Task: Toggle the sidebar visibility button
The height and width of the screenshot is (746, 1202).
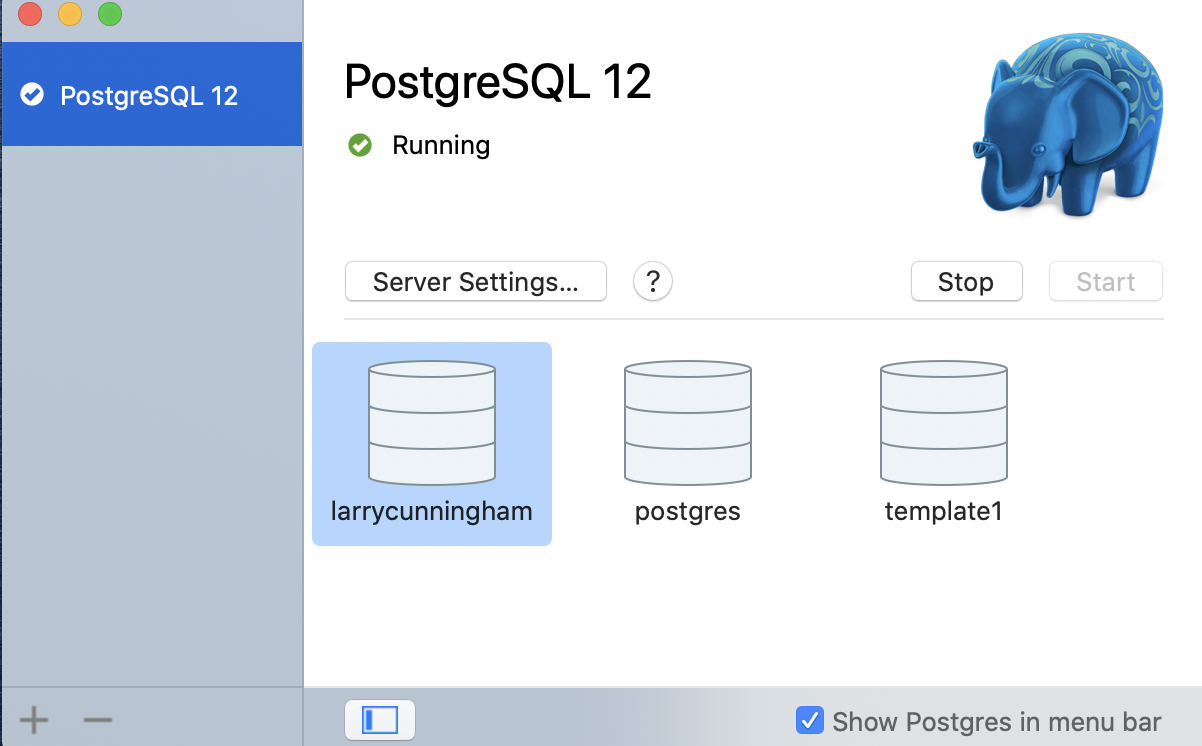Action: click(x=379, y=720)
